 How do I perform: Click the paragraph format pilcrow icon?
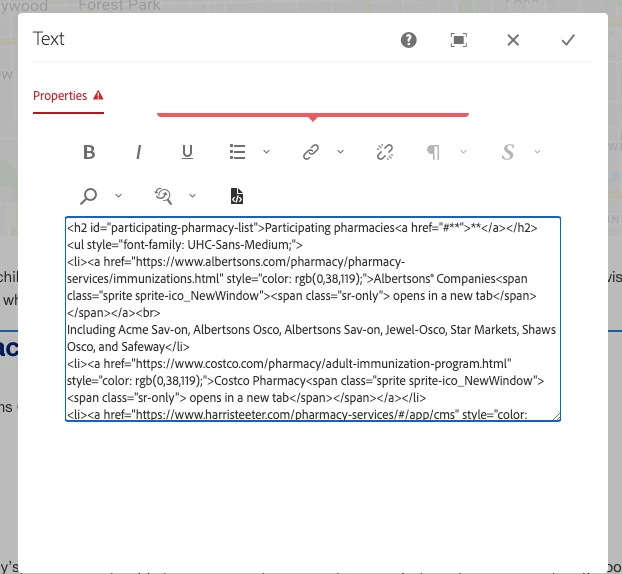pos(433,152)
